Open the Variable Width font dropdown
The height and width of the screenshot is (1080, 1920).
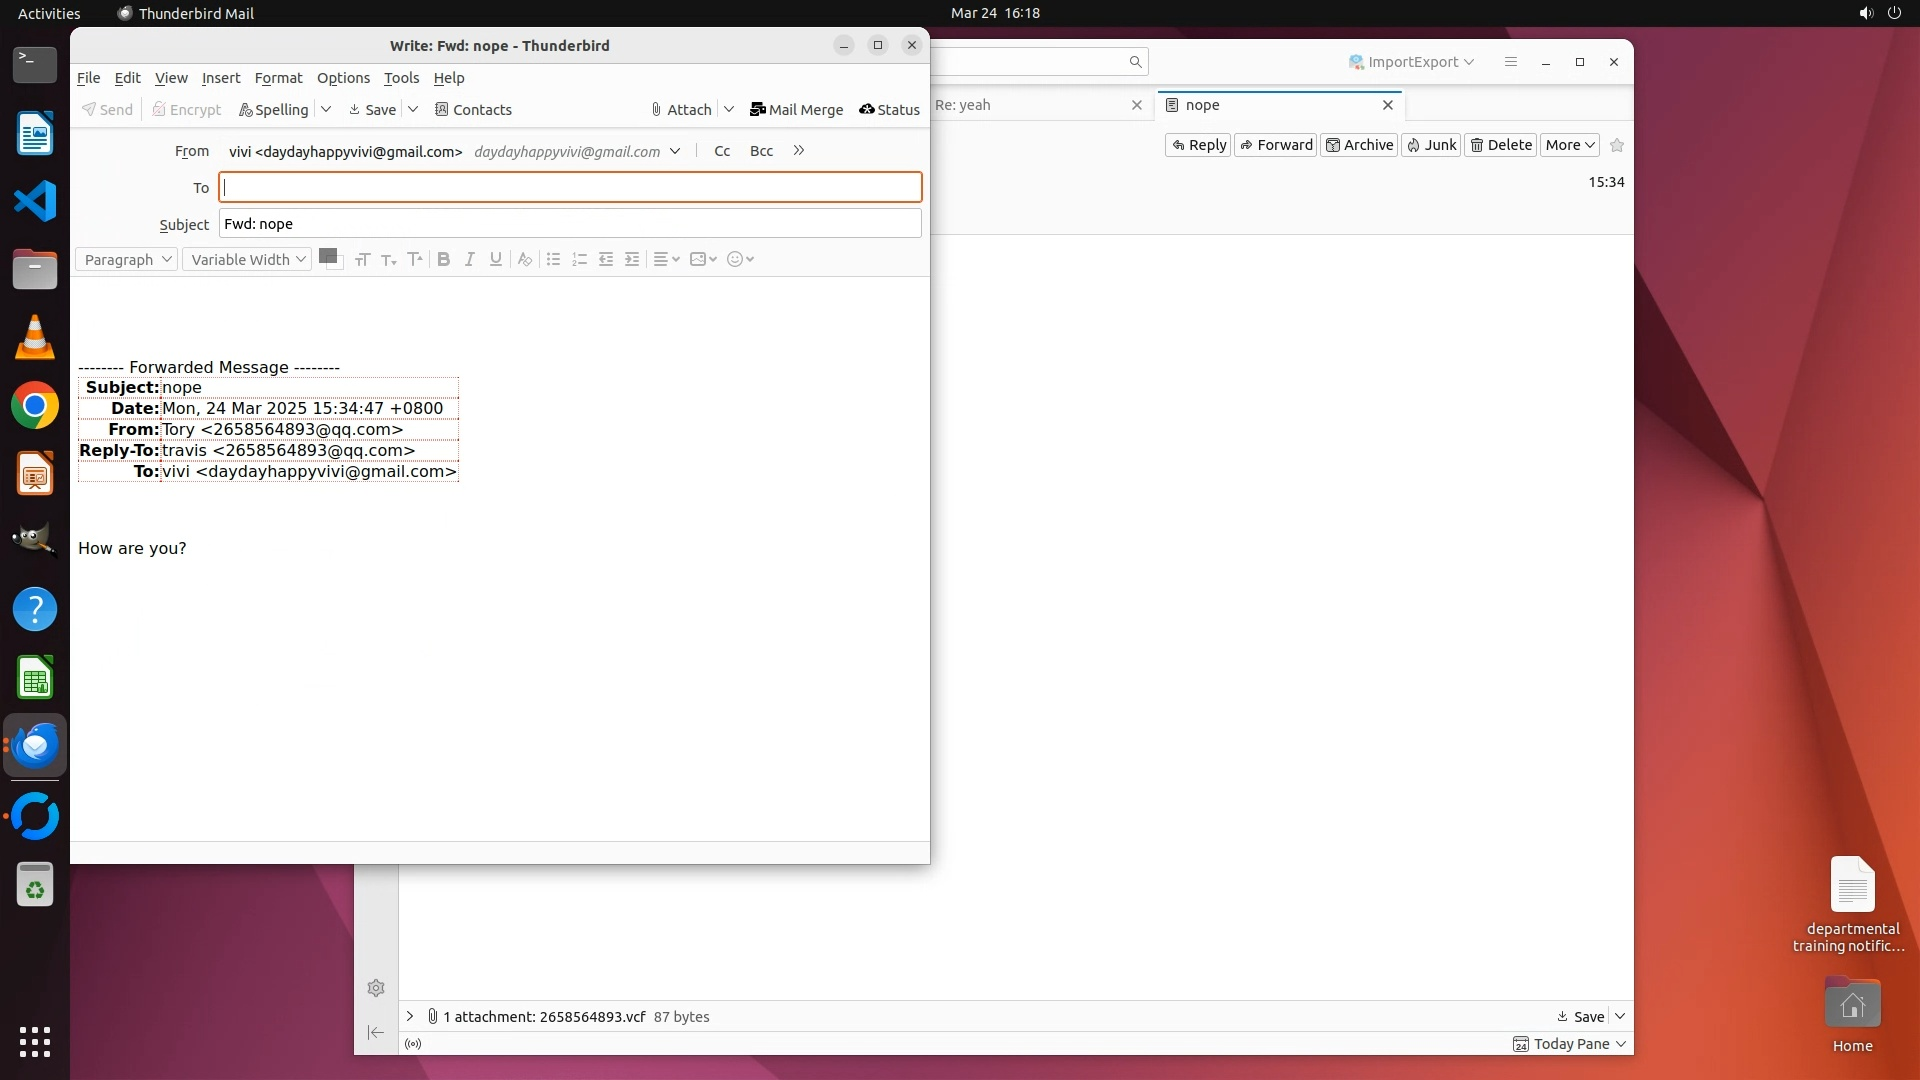click(247, 259)
